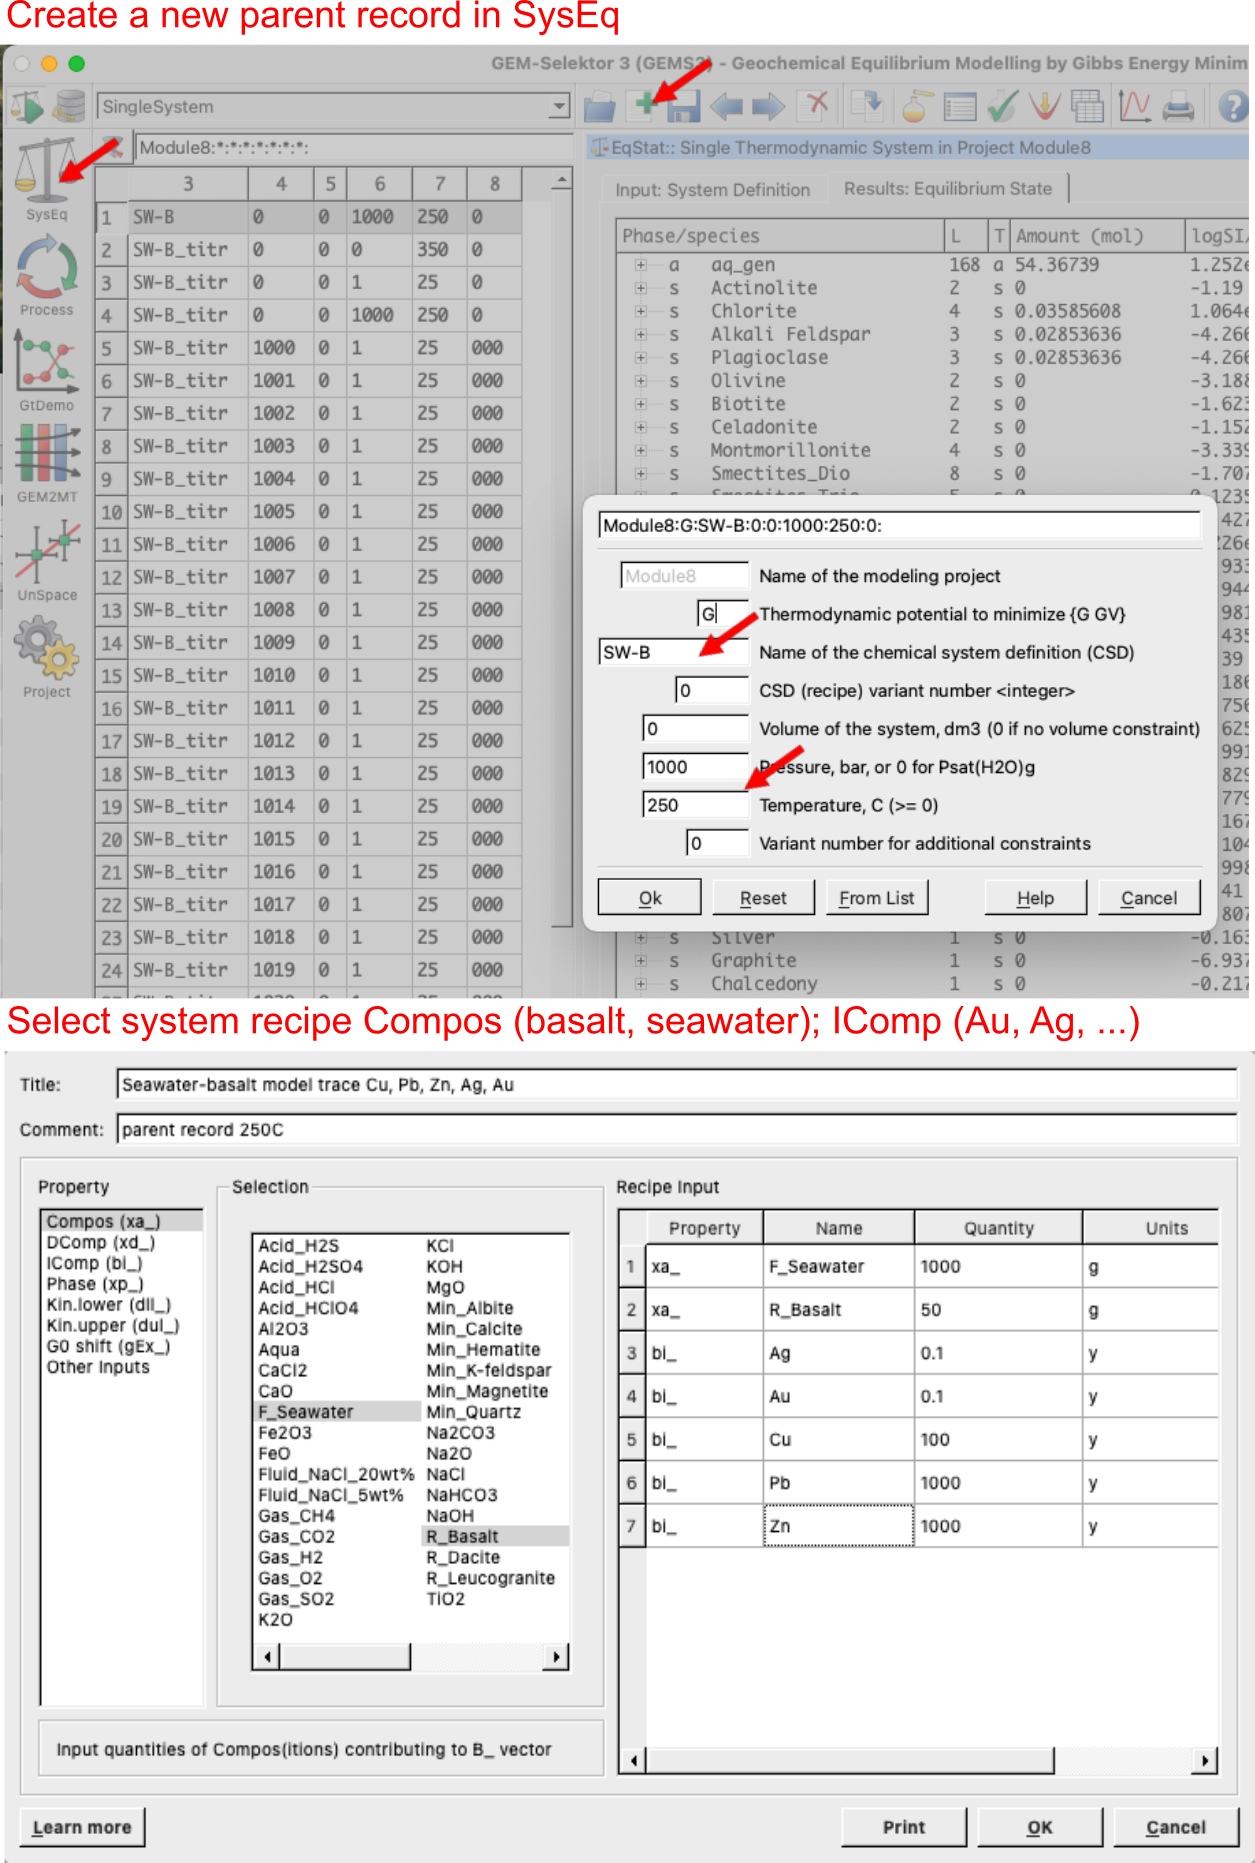Click the thermodynamic database mode icon
Screen dimensions: 1255x1863
click(x=69, y=106)
